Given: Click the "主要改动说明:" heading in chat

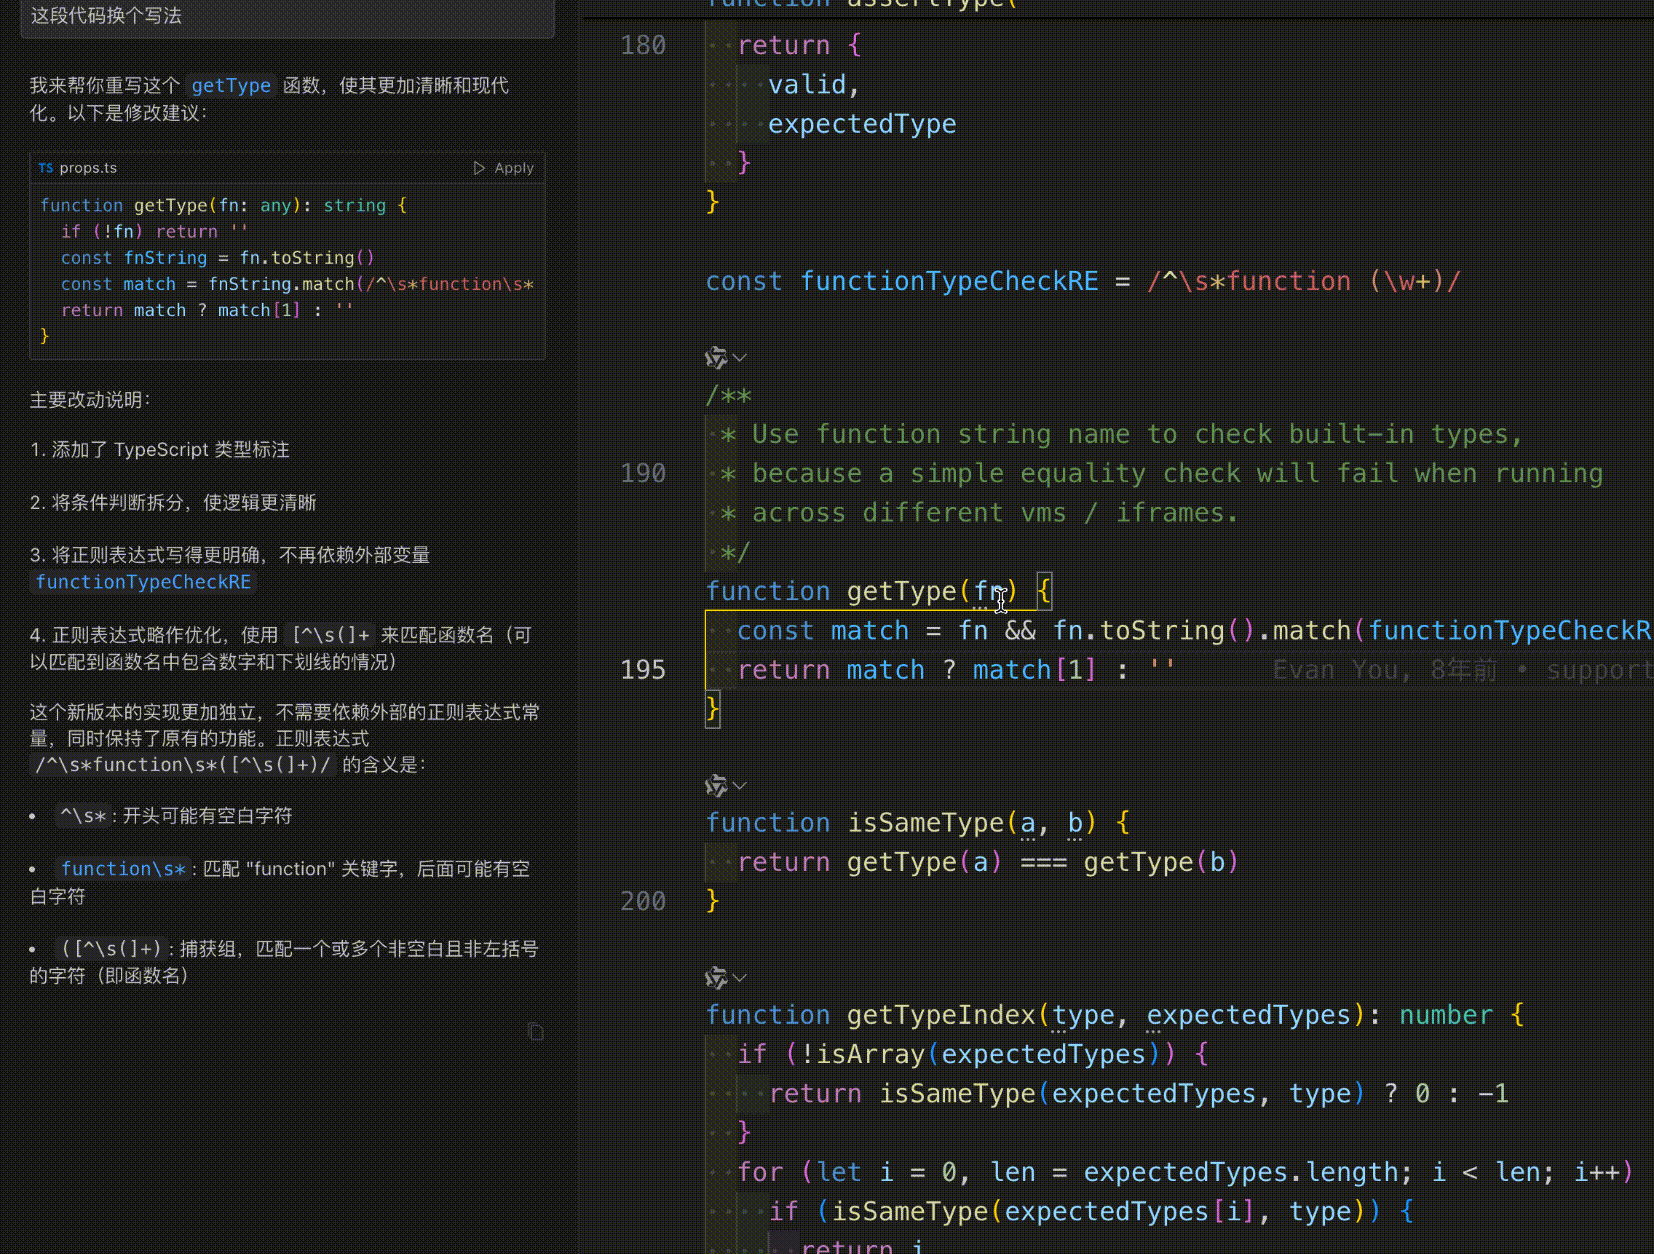Looking at the screenshot, I should click(x=90, y=400).
